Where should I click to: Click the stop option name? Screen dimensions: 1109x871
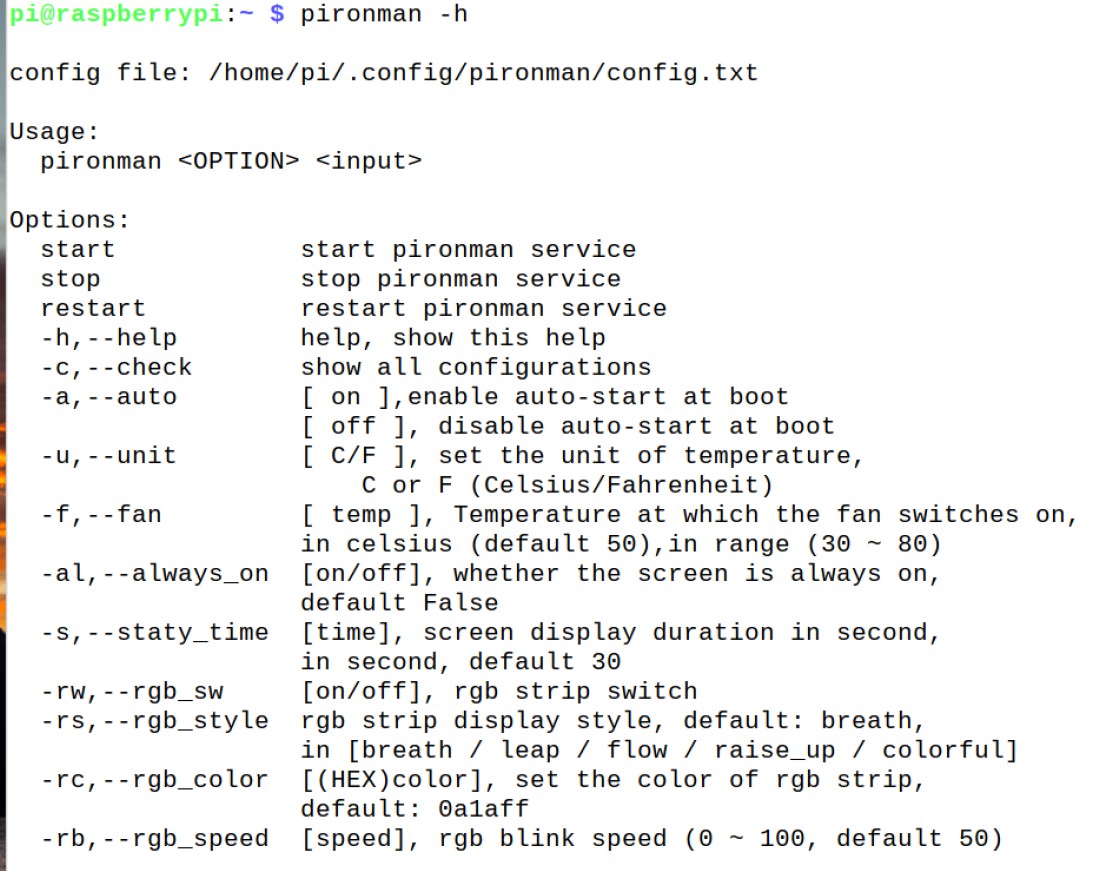pos(70,279)
